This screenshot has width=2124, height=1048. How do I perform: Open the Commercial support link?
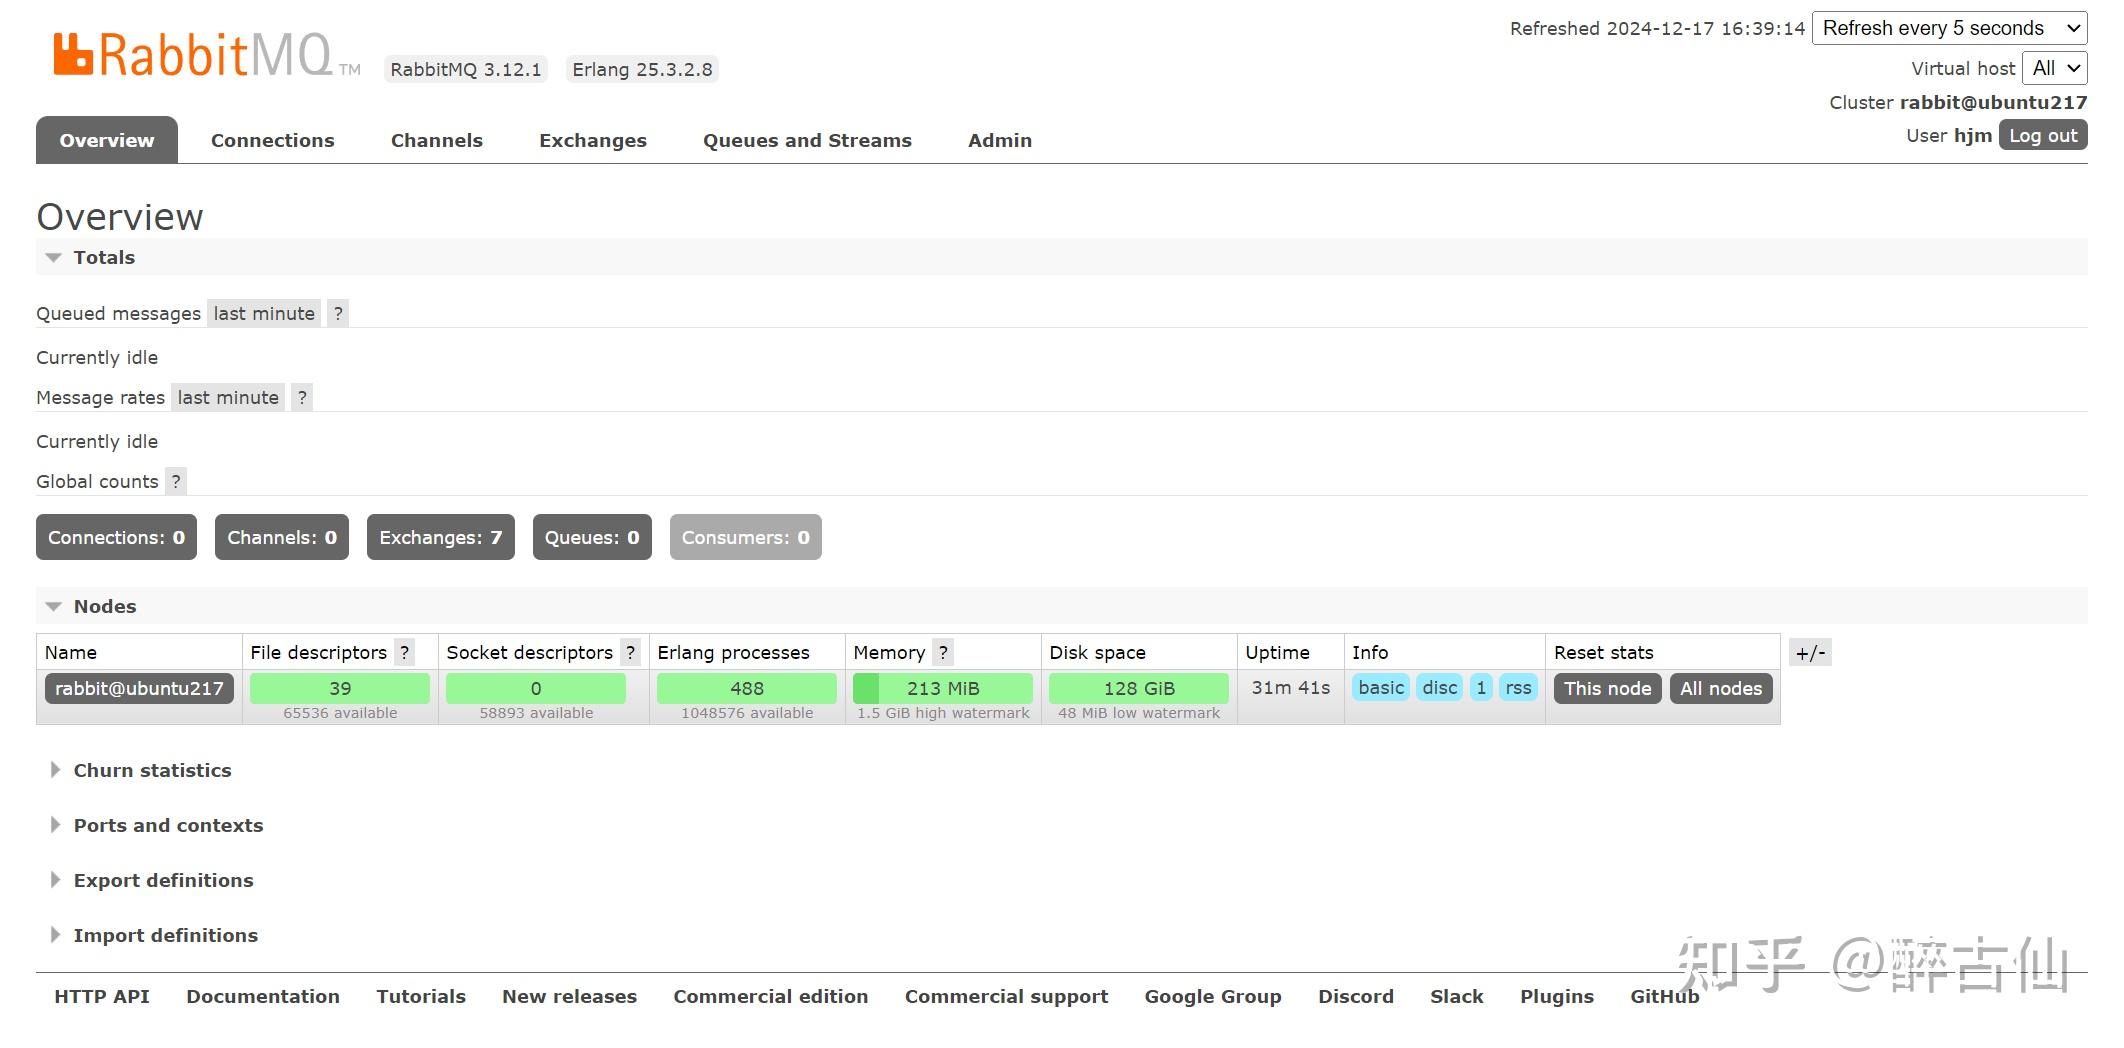click(x=1007, y=997)
